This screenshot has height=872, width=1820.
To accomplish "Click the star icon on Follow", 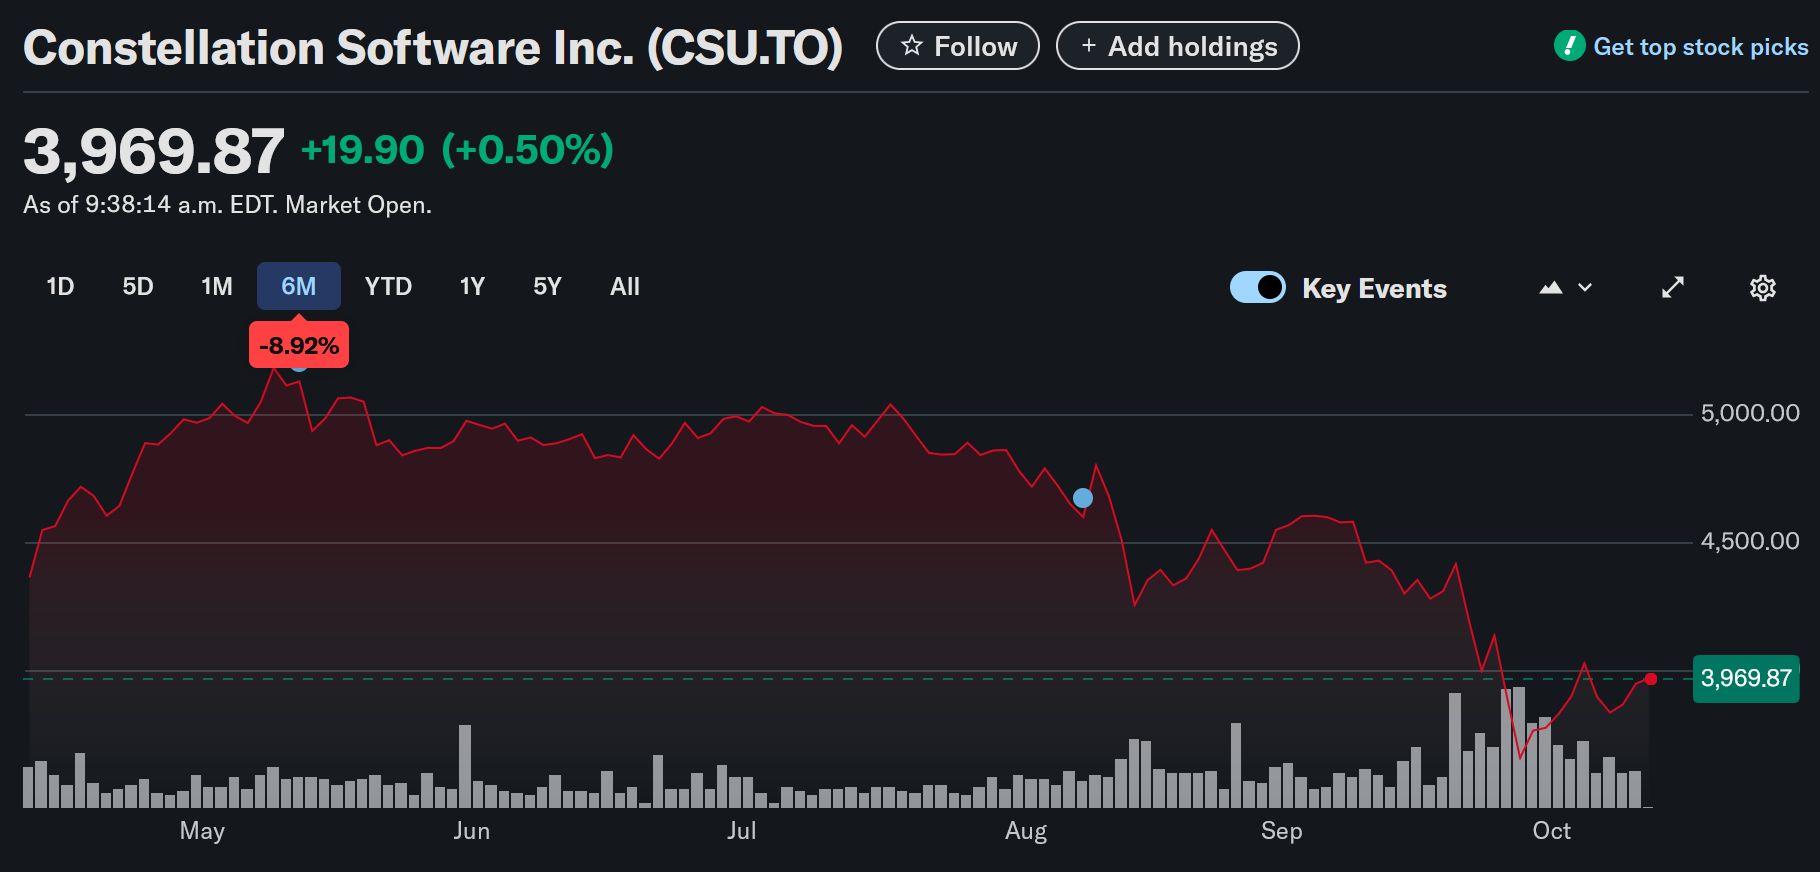I will click(x=911, y=46).
